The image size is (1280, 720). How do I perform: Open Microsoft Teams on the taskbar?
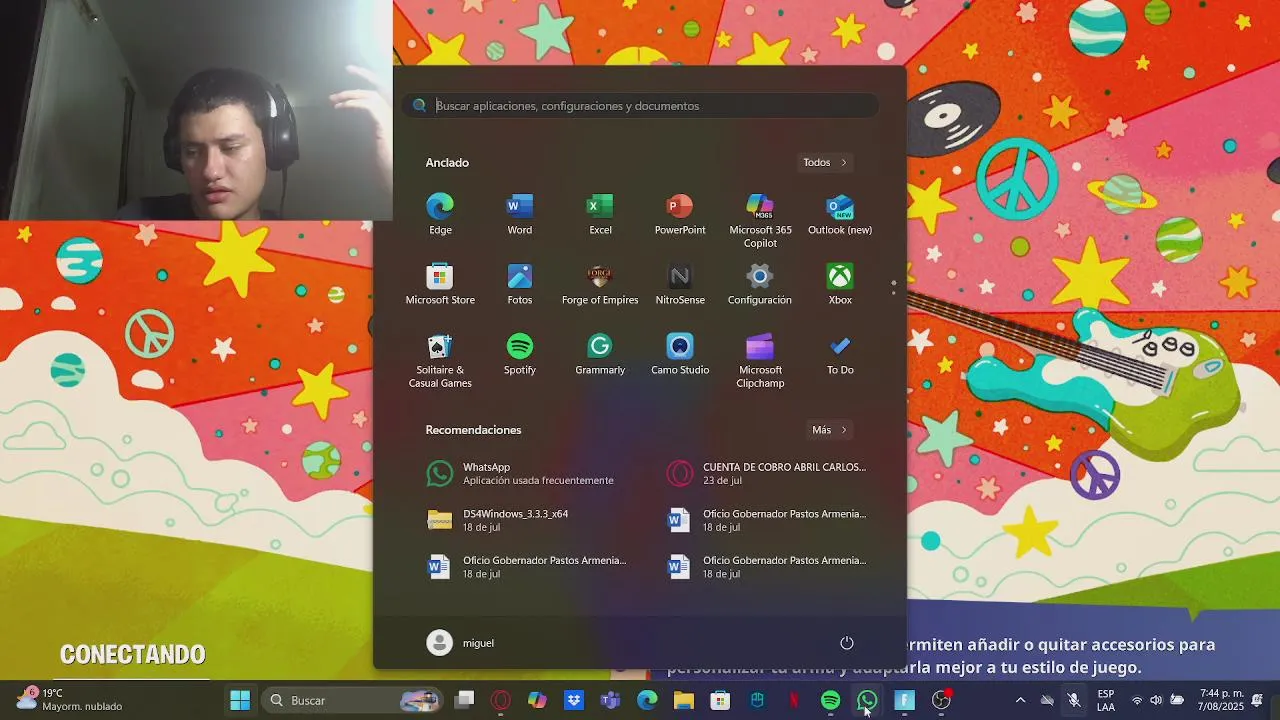610,700
